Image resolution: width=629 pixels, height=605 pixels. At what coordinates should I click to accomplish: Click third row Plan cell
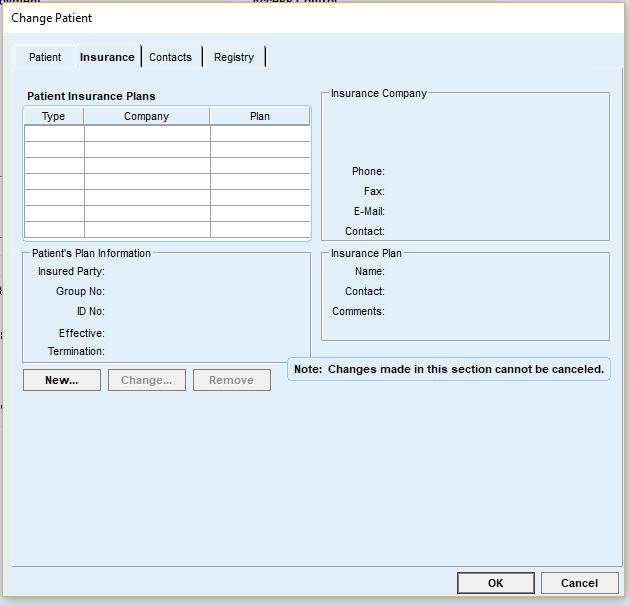260,165
